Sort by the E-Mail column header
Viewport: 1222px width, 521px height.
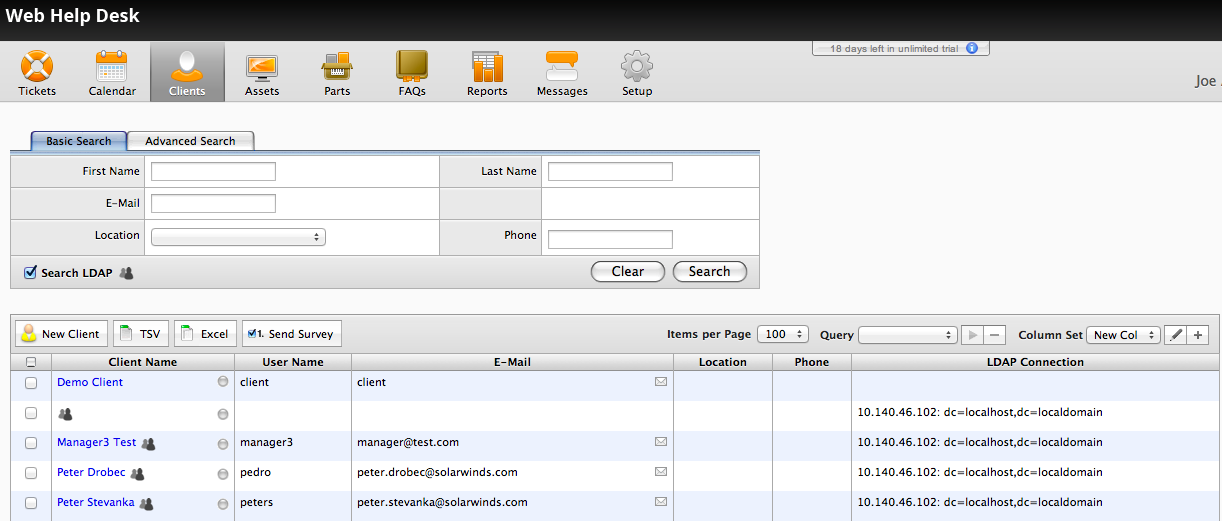click(x=512, y=362)
